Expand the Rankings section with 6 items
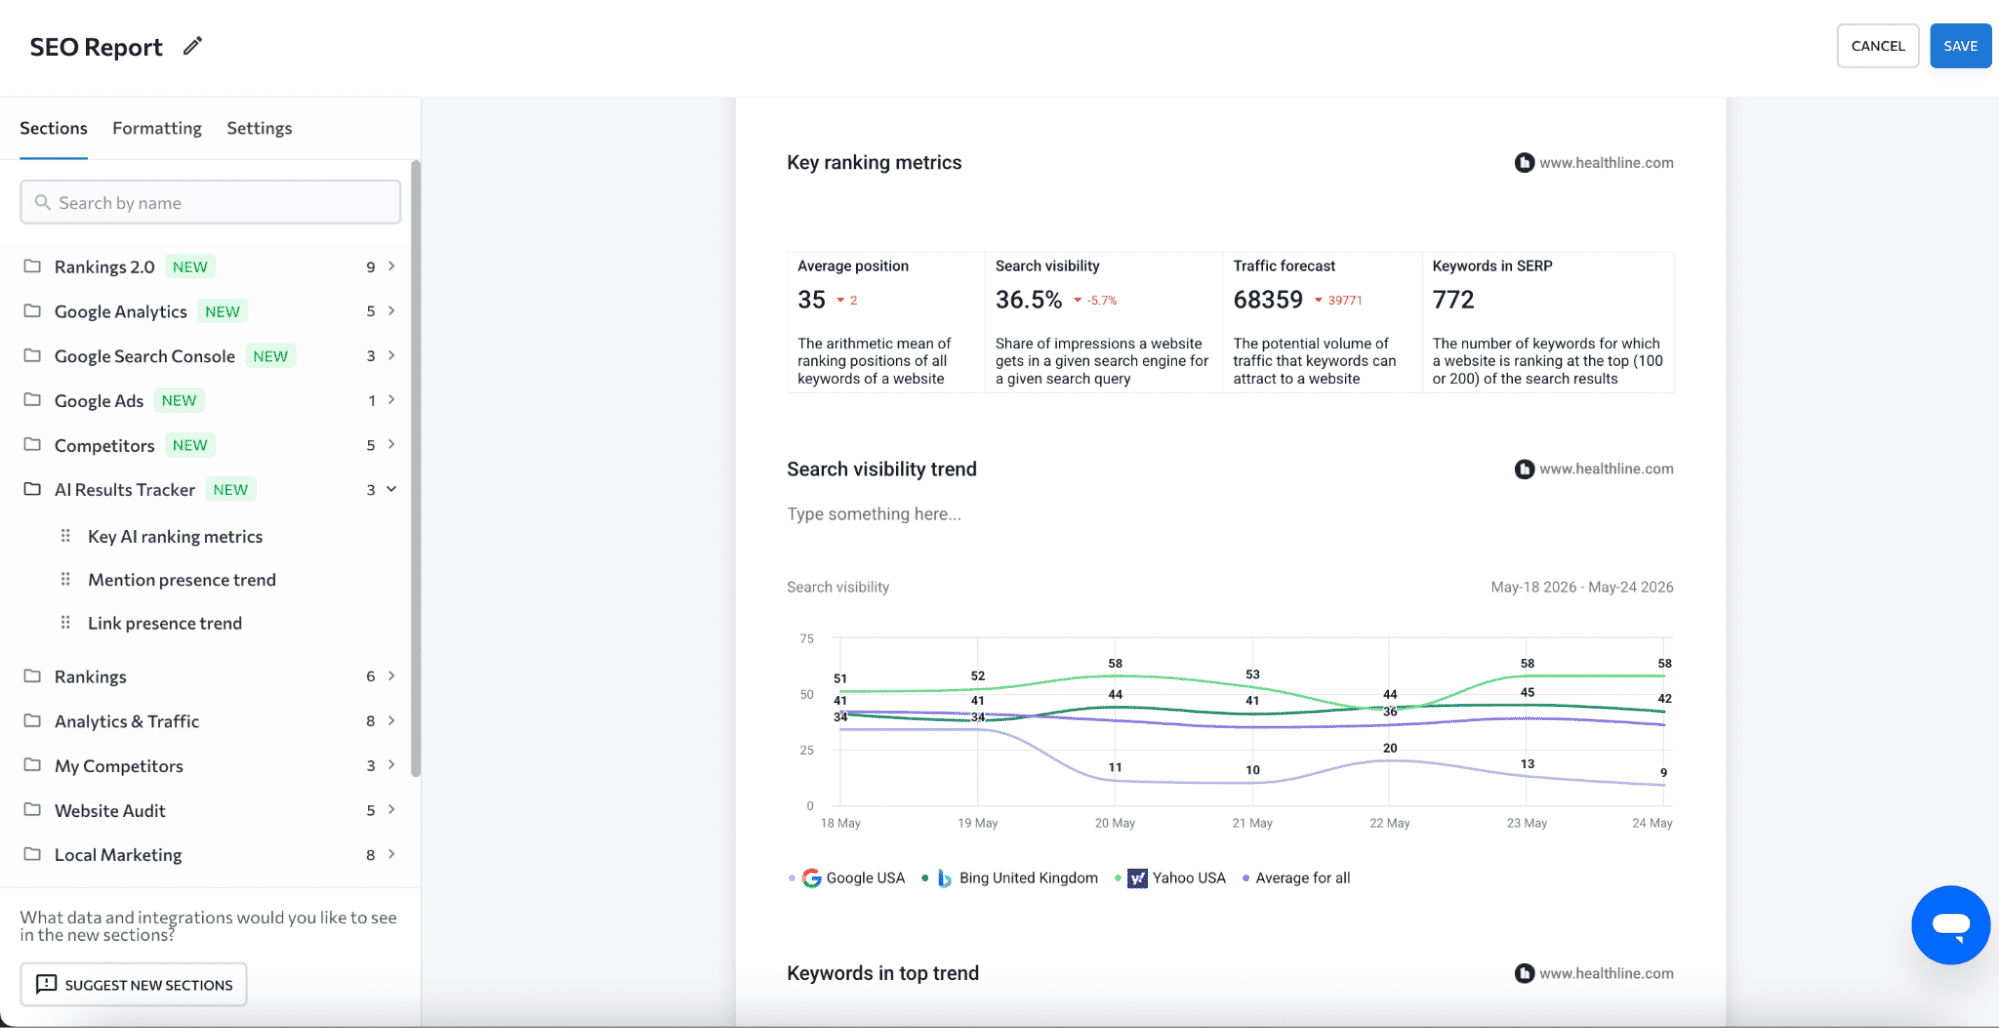 pyautogui.click(x=392, y=676)
